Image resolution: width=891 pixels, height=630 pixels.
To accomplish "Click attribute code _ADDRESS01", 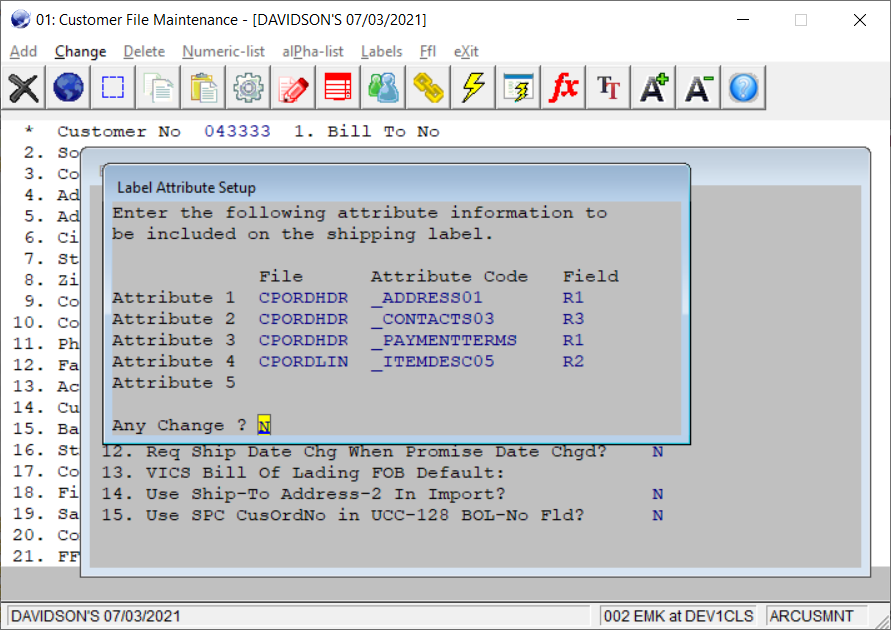I will 427,298.
